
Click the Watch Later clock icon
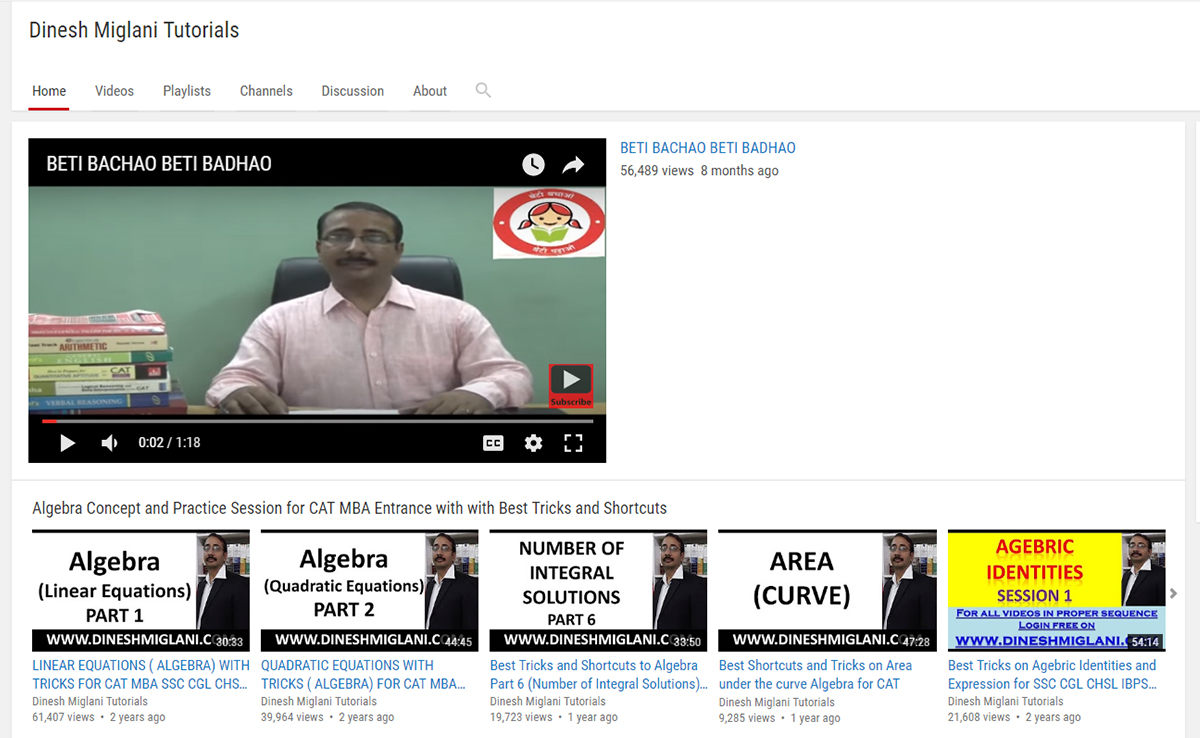pos(533,164)
